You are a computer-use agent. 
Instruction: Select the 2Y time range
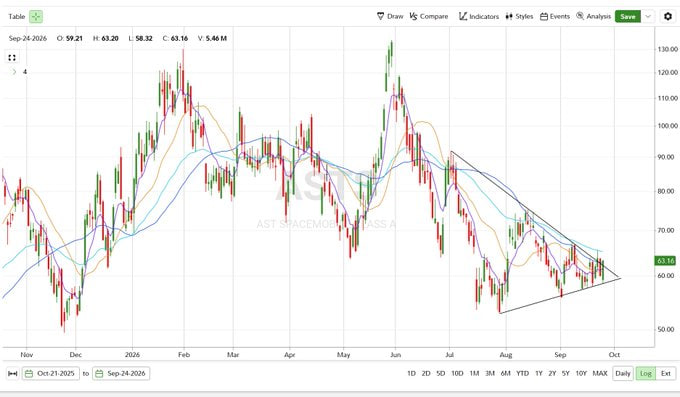click(x=552, y=374)
